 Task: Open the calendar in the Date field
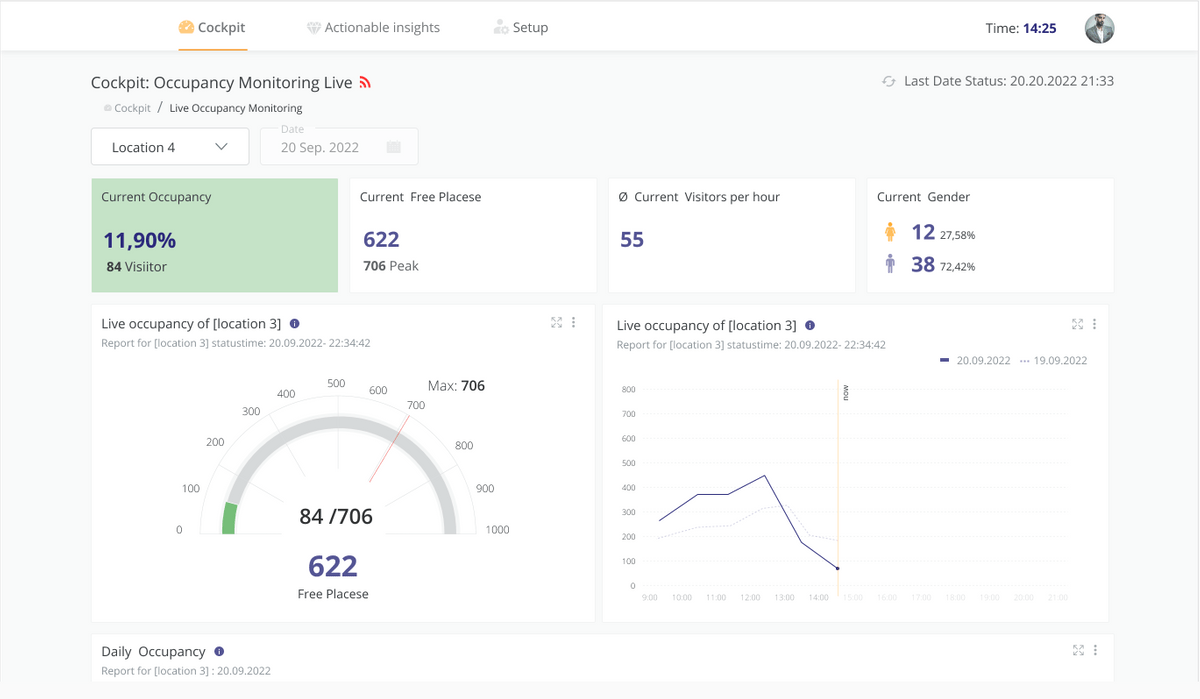point(393,147)
